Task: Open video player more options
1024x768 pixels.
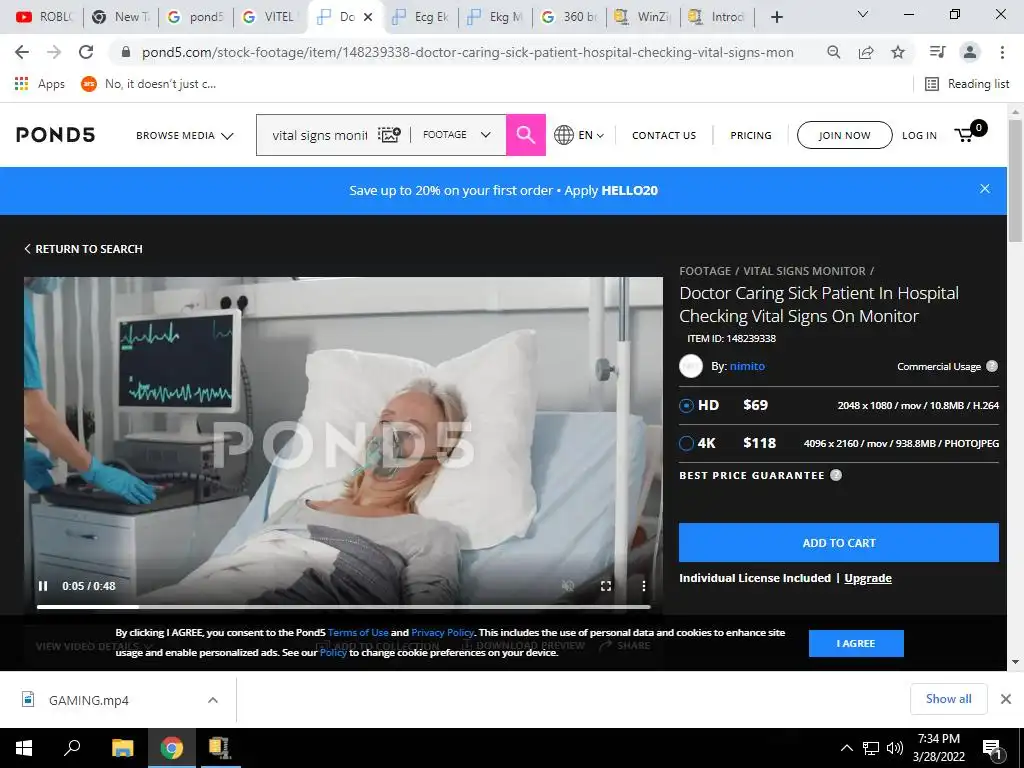Action: tap(644, 586)
